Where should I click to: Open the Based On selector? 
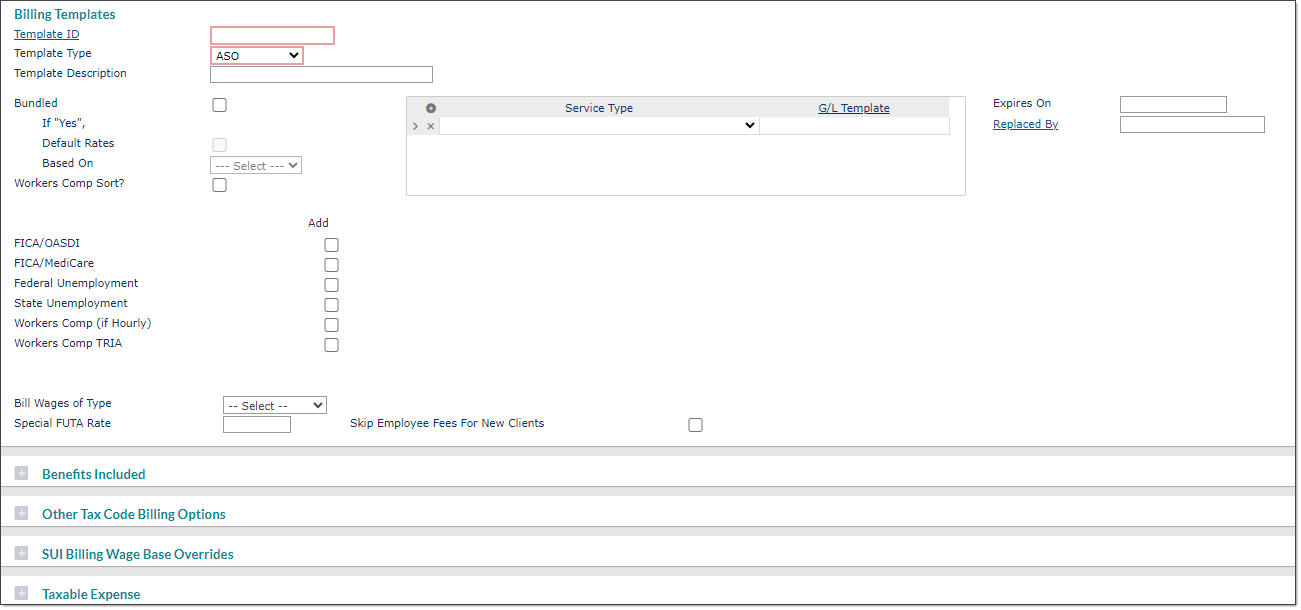(x=255, y=165)
